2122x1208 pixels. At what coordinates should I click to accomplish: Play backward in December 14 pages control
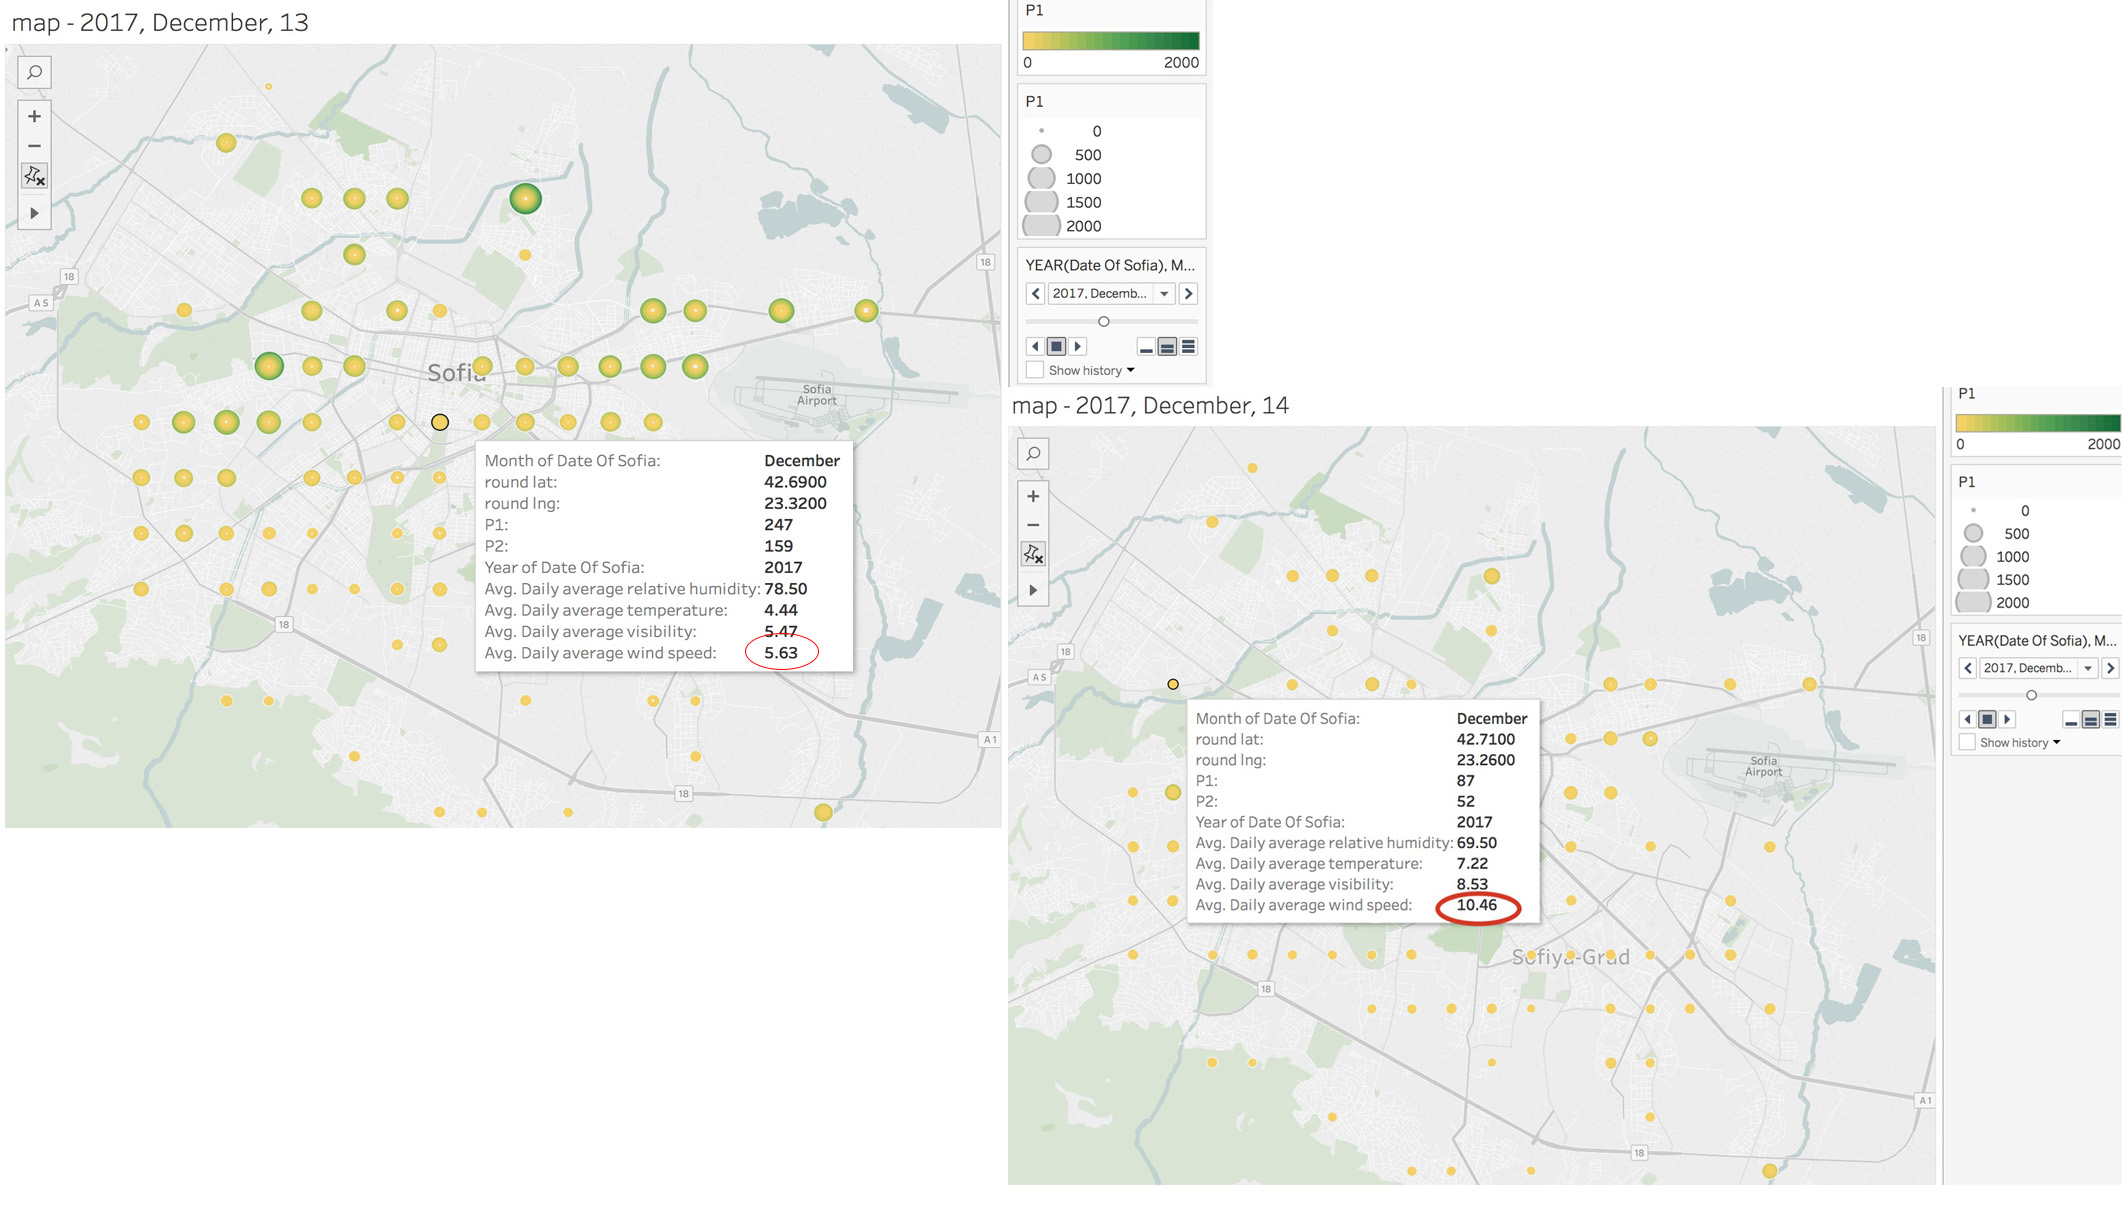point(1967,719)
